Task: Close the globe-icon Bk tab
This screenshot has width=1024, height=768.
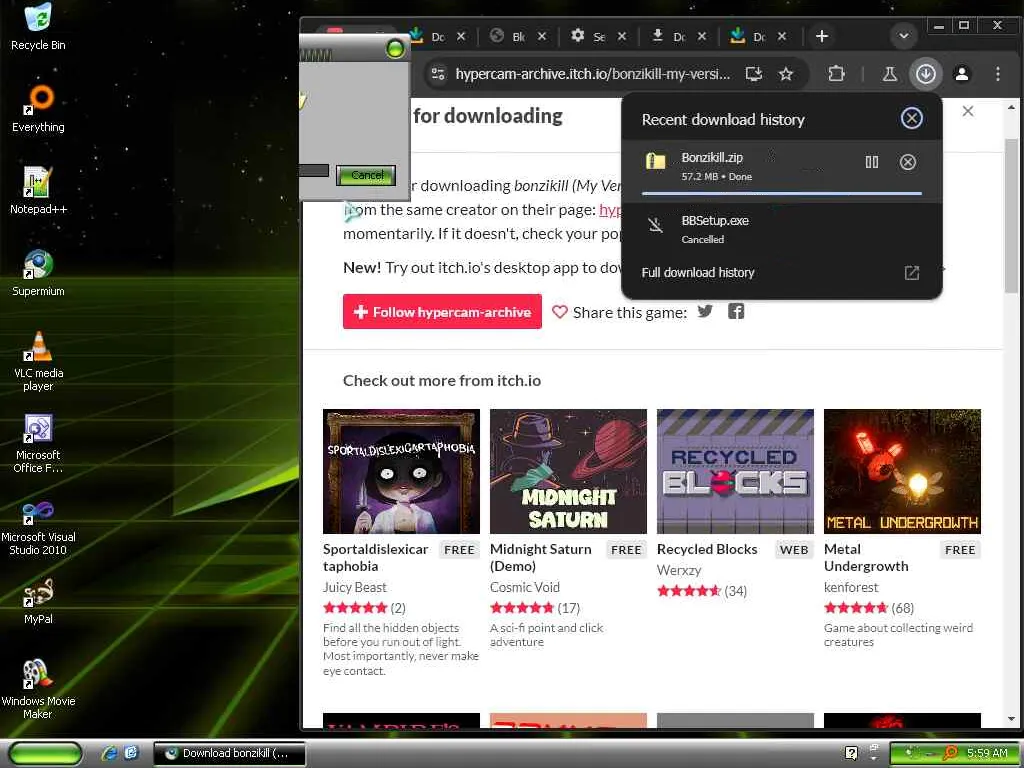Action: coord(542,36)
